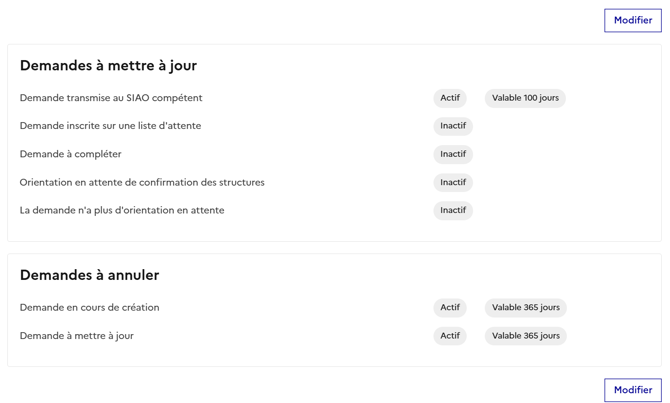
Task: Click the bottom Modifier button
Action: [632, 390]
